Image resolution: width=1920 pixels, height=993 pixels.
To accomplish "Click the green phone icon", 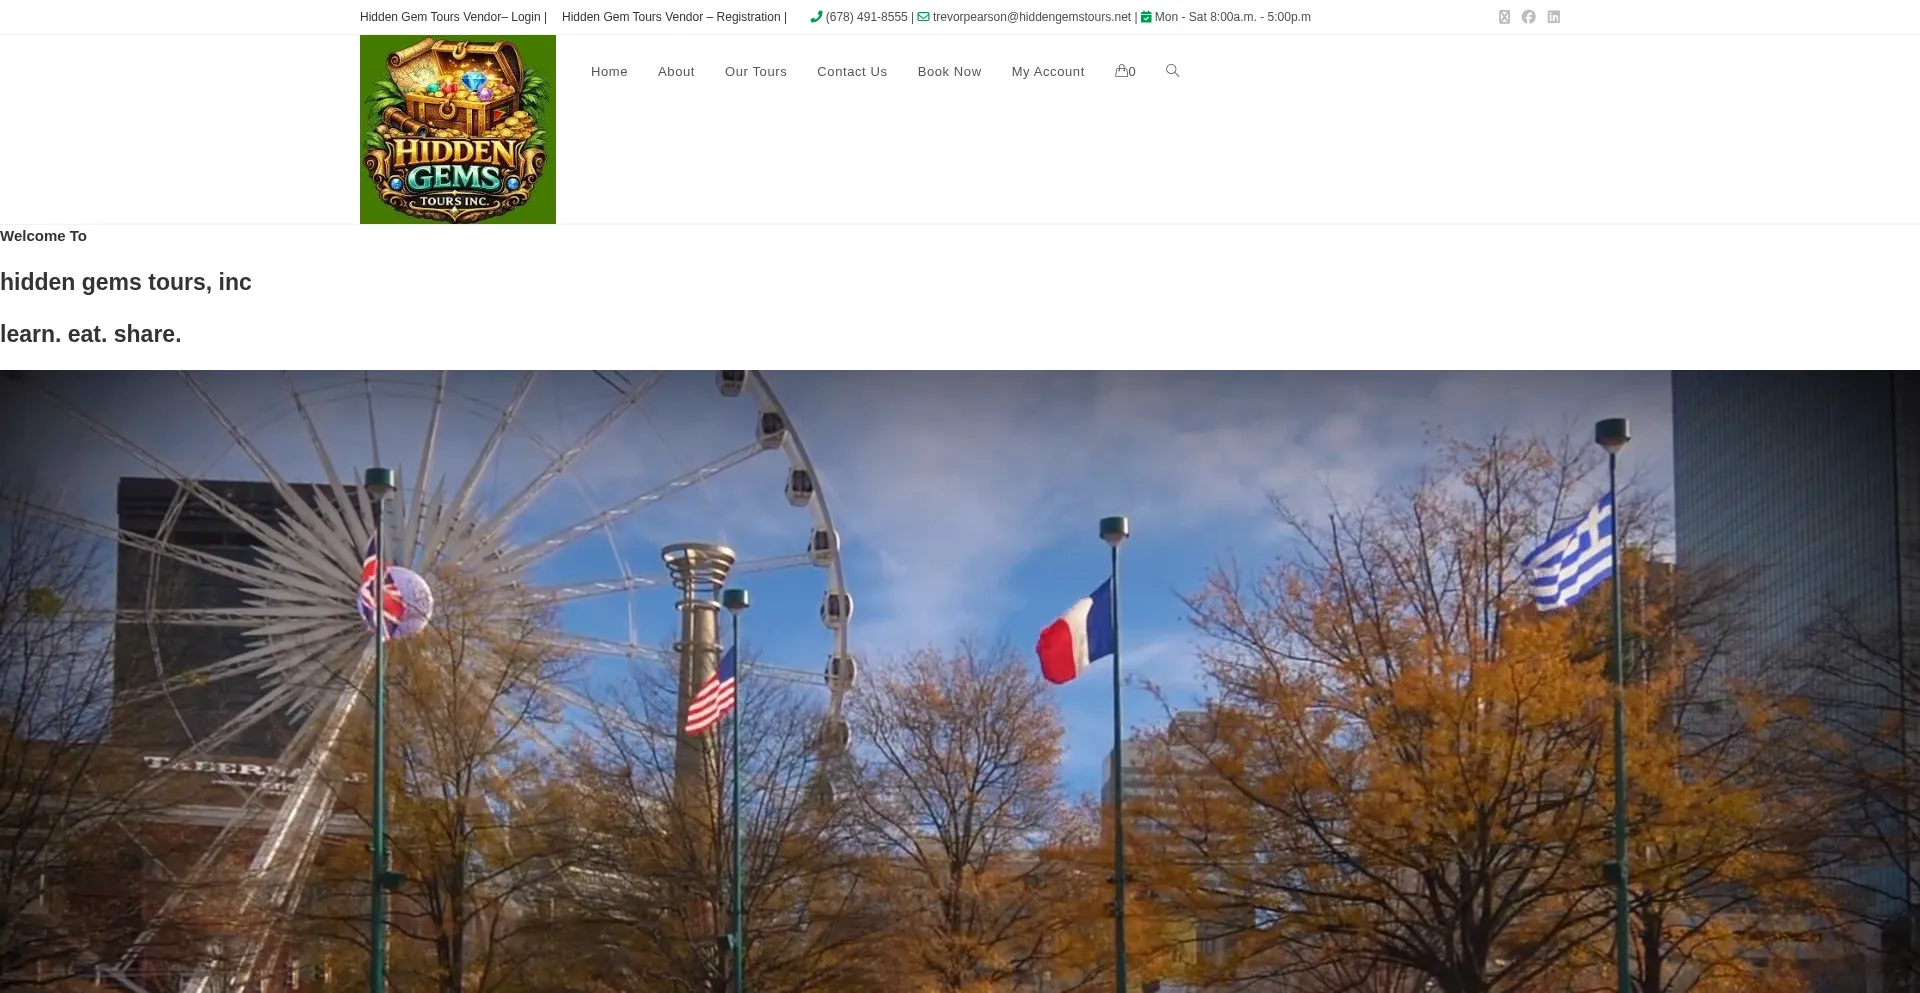I will [816, 17].
